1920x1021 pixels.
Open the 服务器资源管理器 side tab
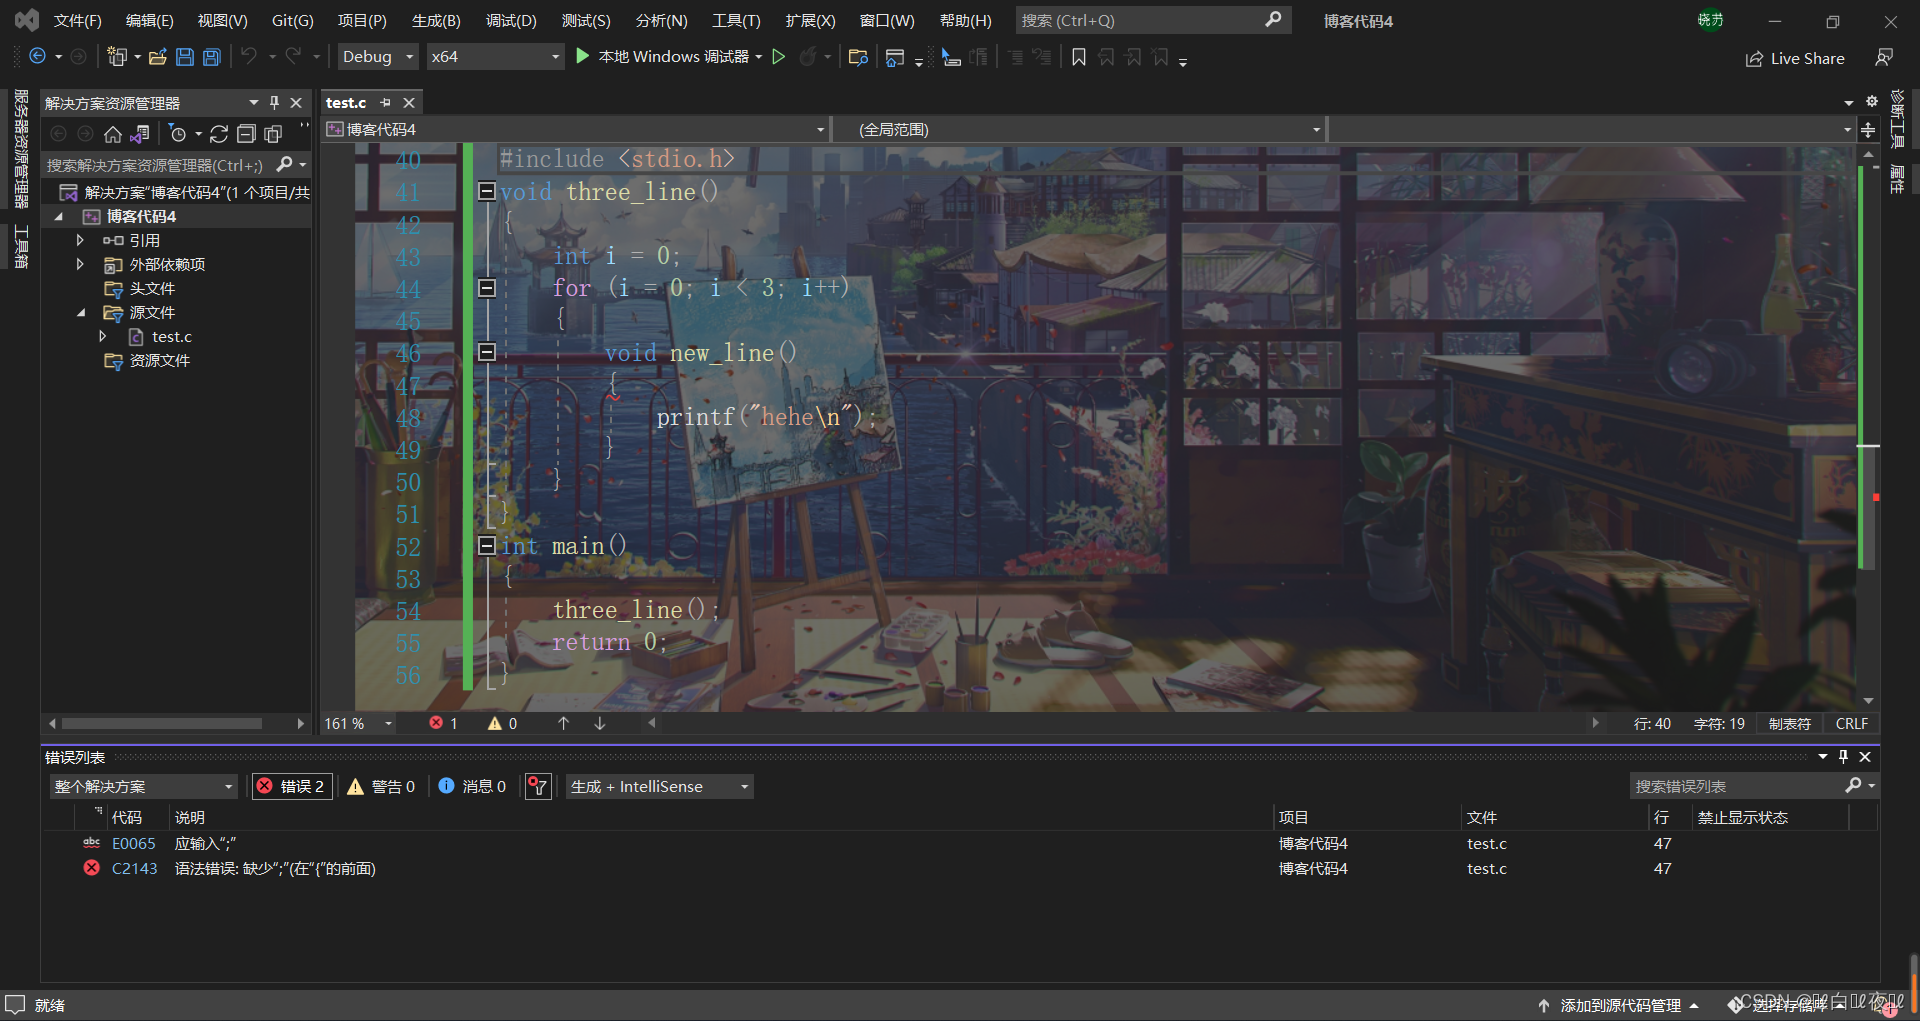(x=20, y=148)
